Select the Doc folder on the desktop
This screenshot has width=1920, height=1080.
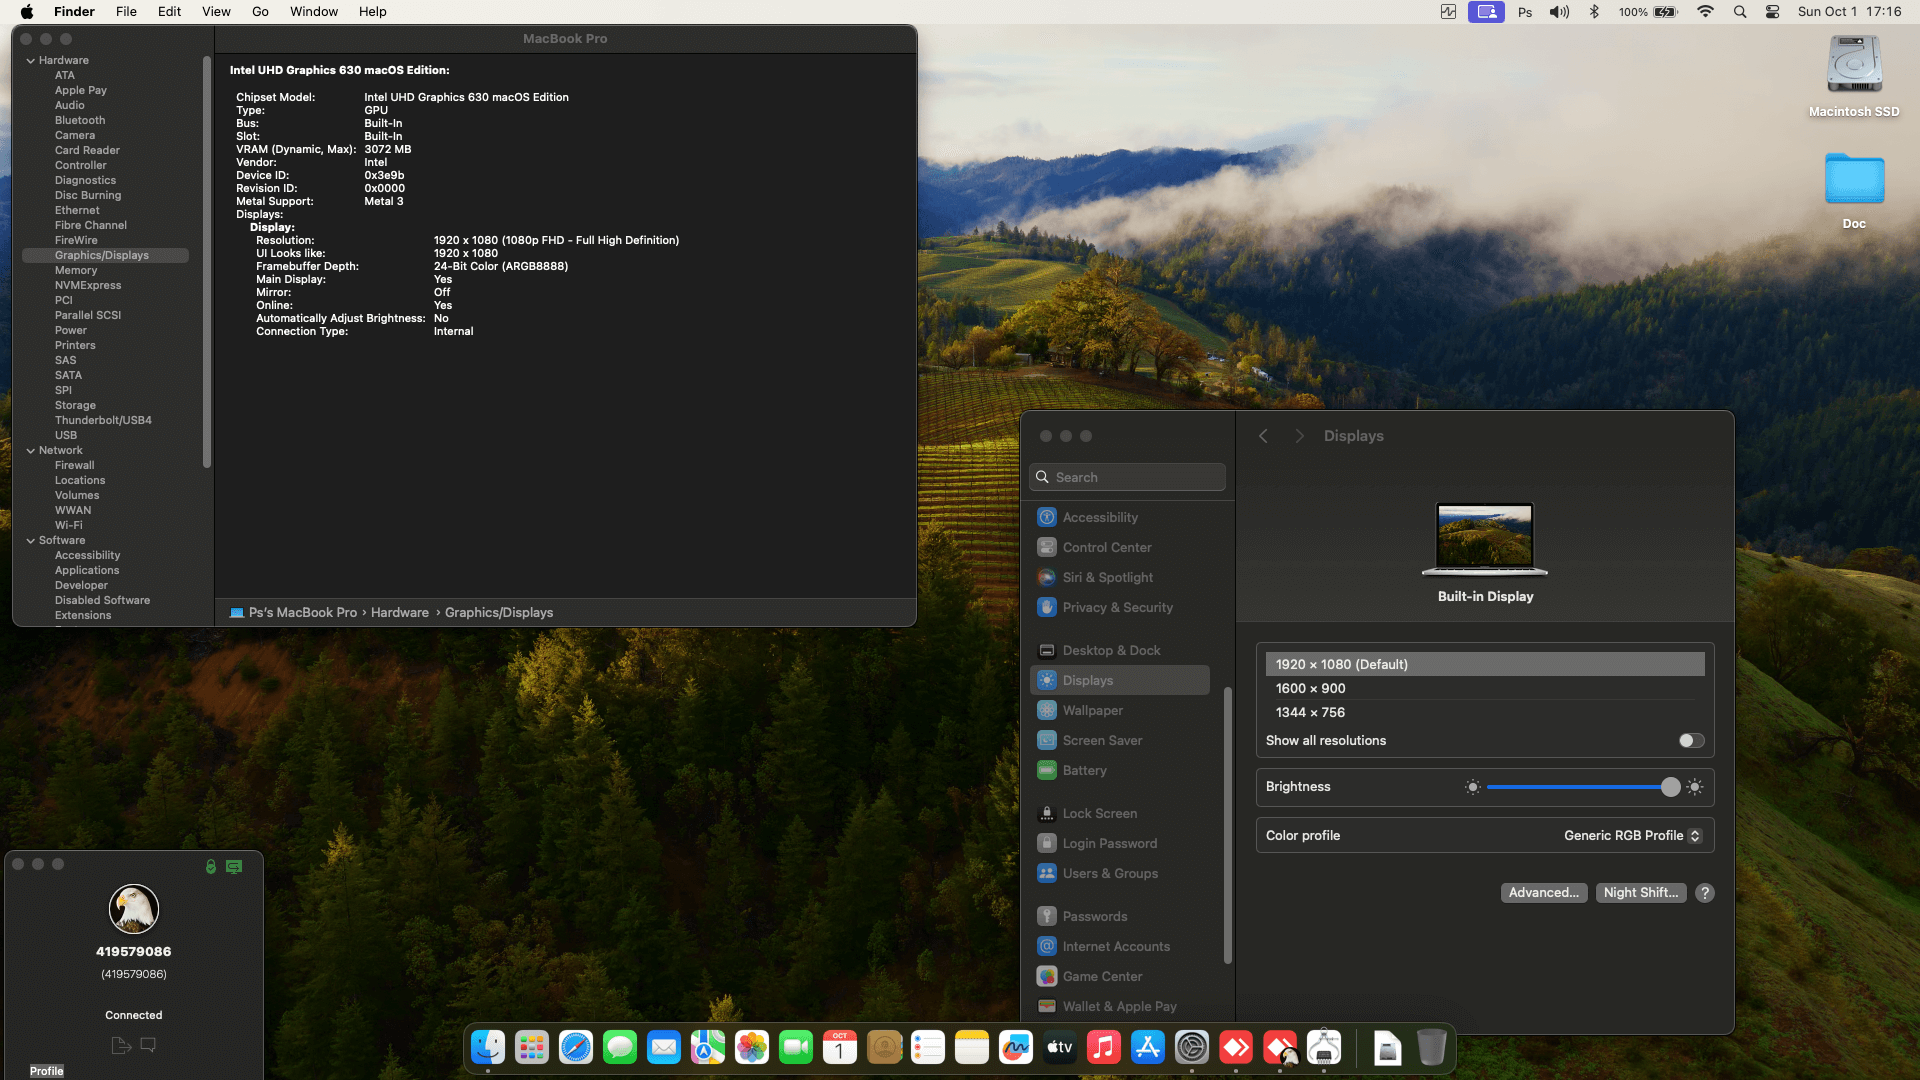tap(1854, 190)
